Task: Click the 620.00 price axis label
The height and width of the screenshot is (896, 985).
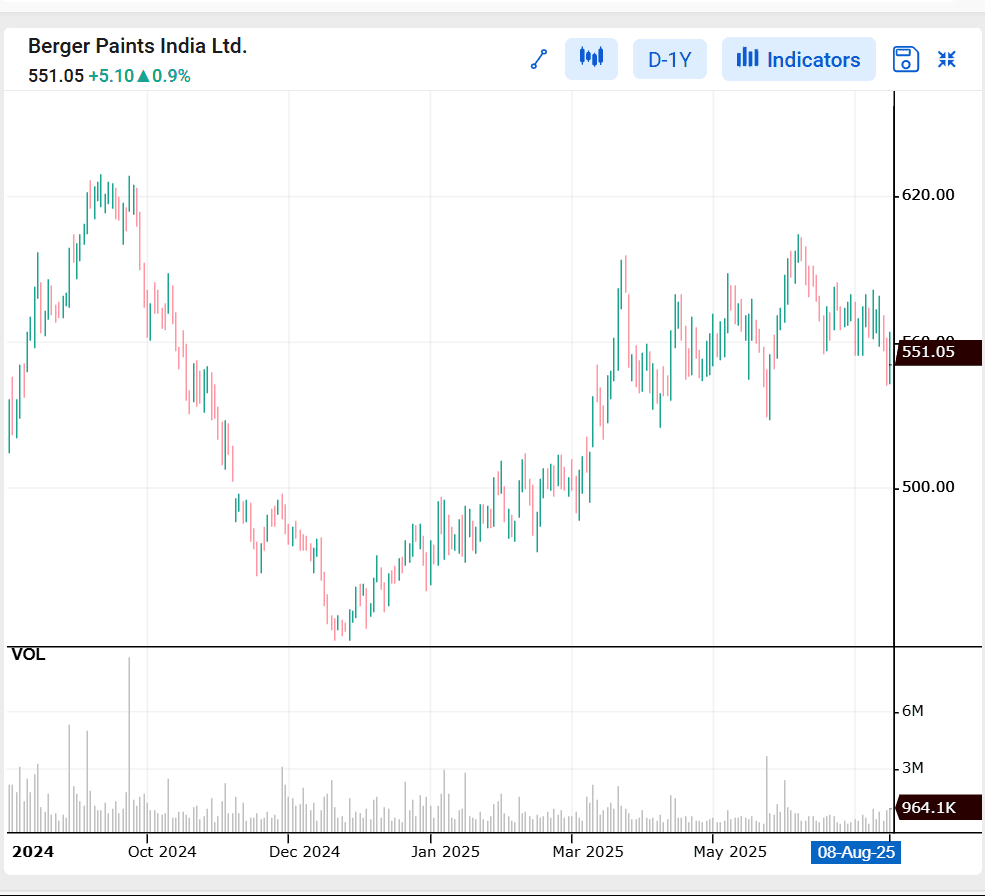Action: pos(928,195)
